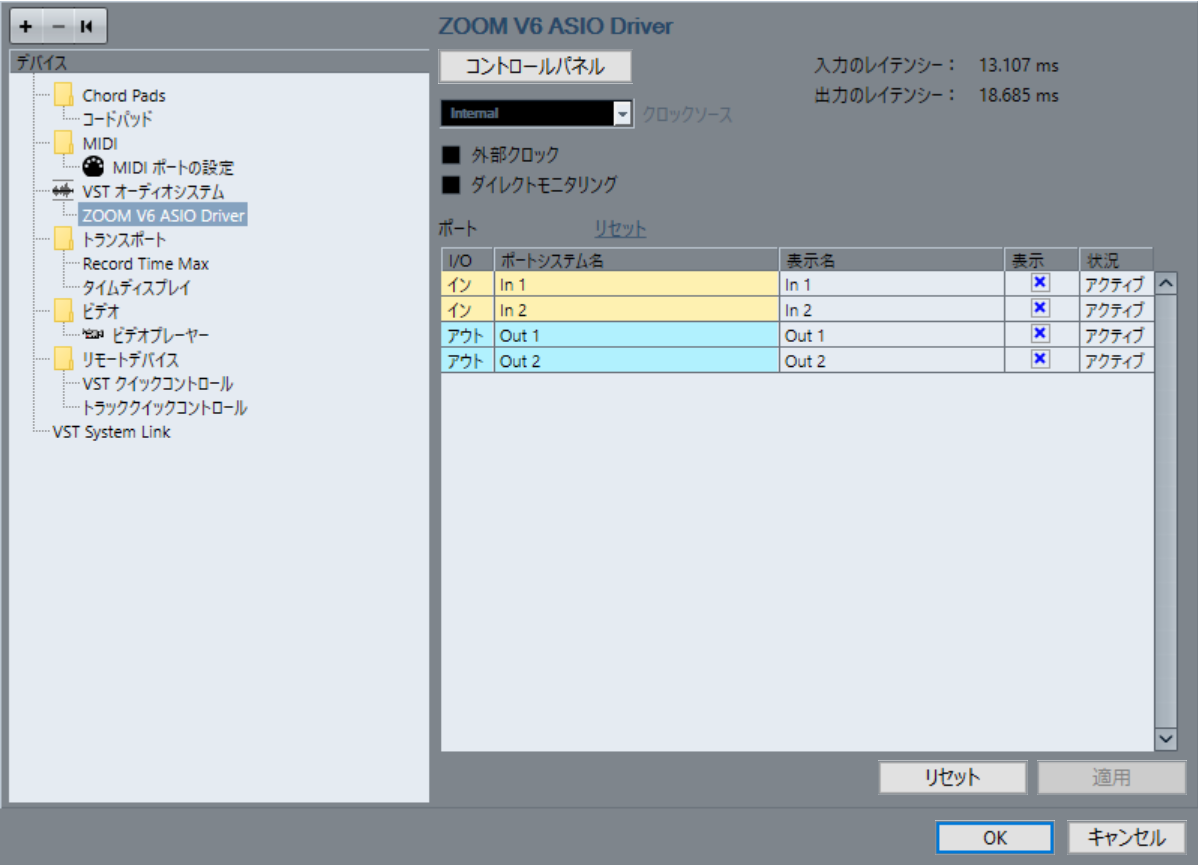Click the アクティブ status in the In 1 row
The height and width of the screenshot is (865, 1198).
point(1115,284)
